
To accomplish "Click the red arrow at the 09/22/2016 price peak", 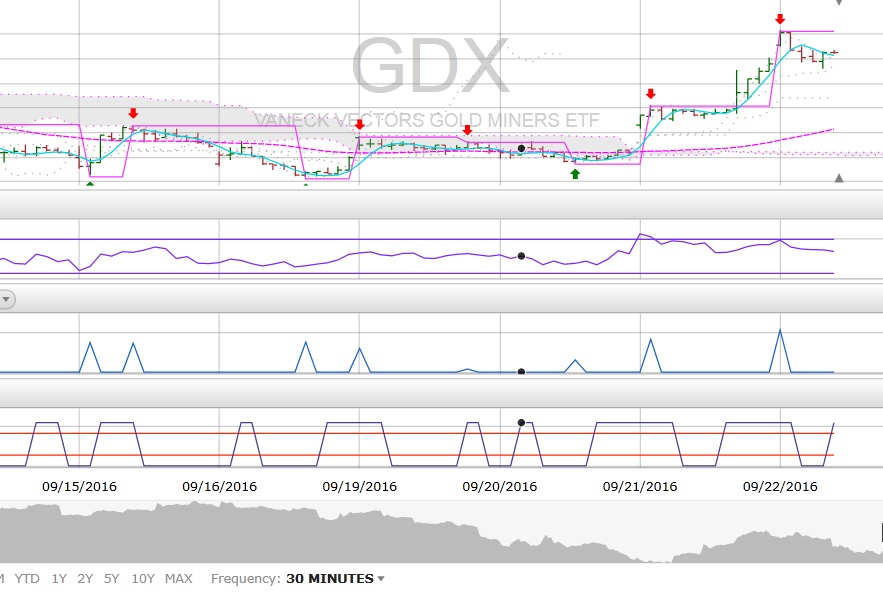I will [x=780, y=19].
